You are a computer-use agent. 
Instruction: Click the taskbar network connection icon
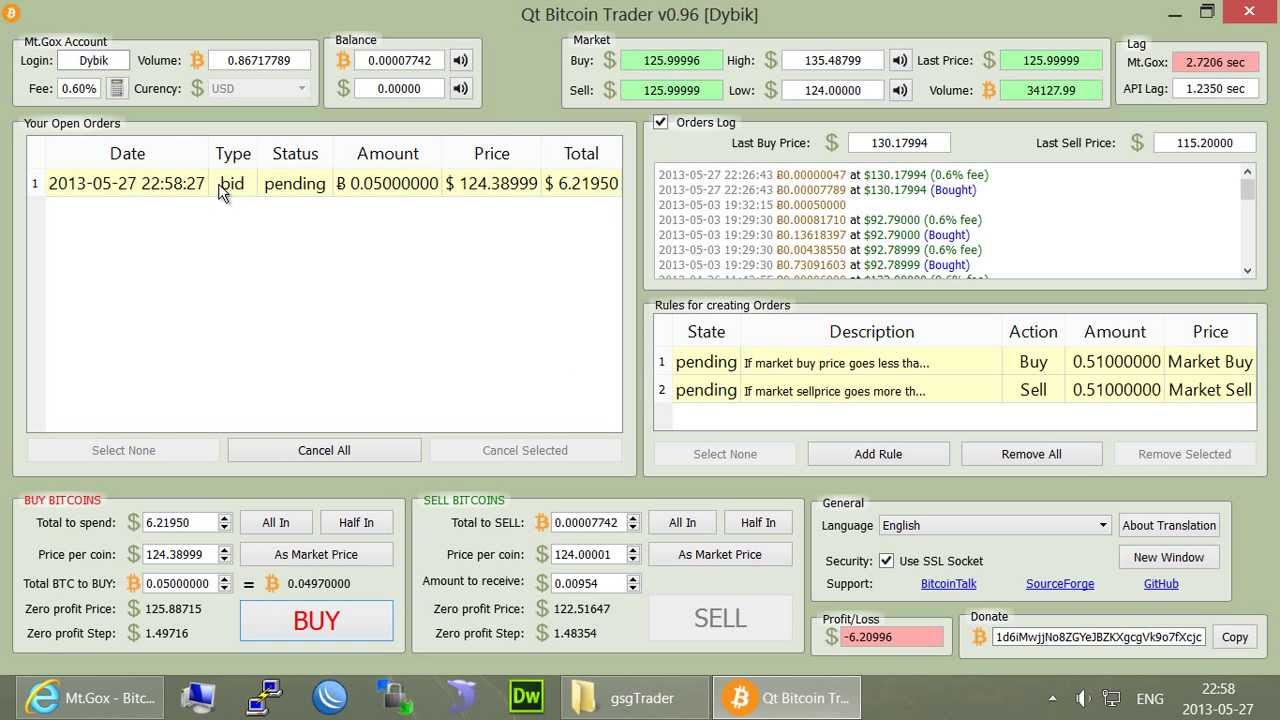click(264, 698)
